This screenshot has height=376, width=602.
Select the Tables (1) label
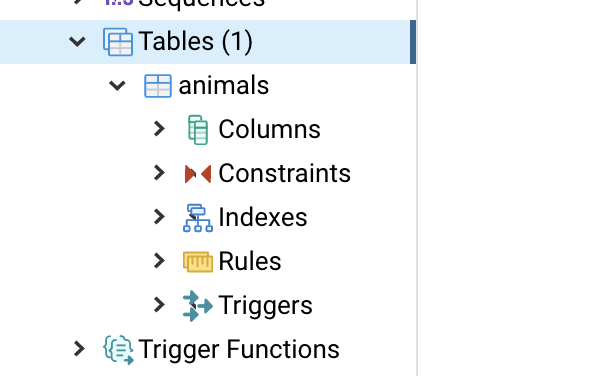pyautogui.click(x=195, y=41)
